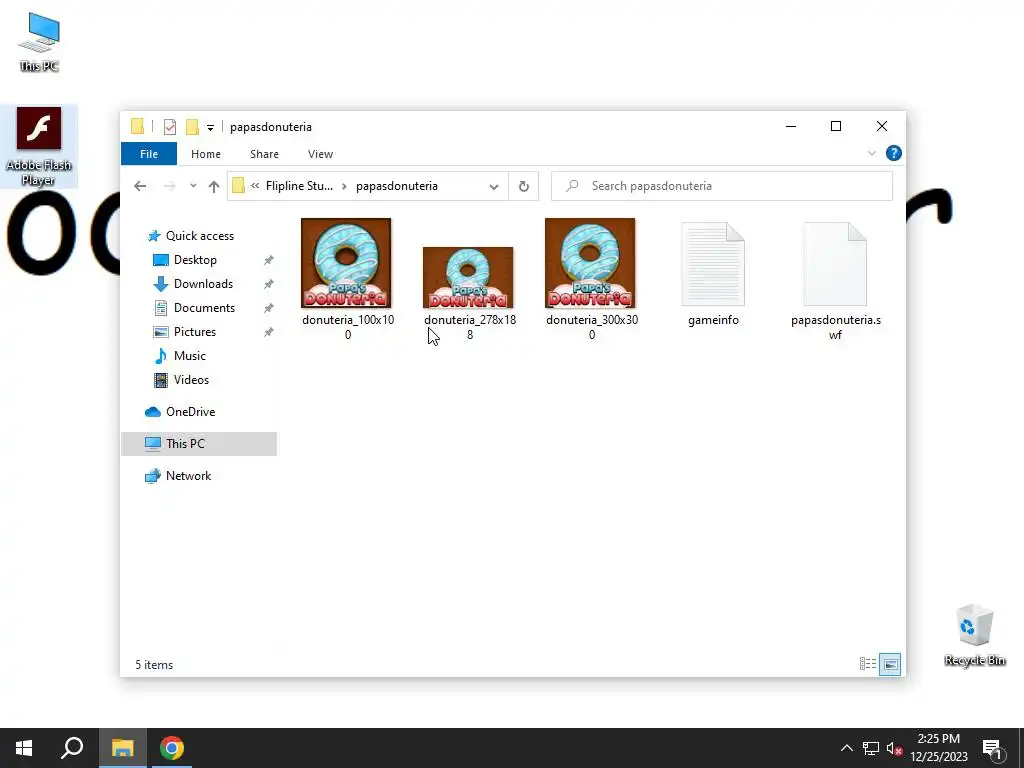
Task: Open the muted volume tray icon
Action: coord(895,748)
